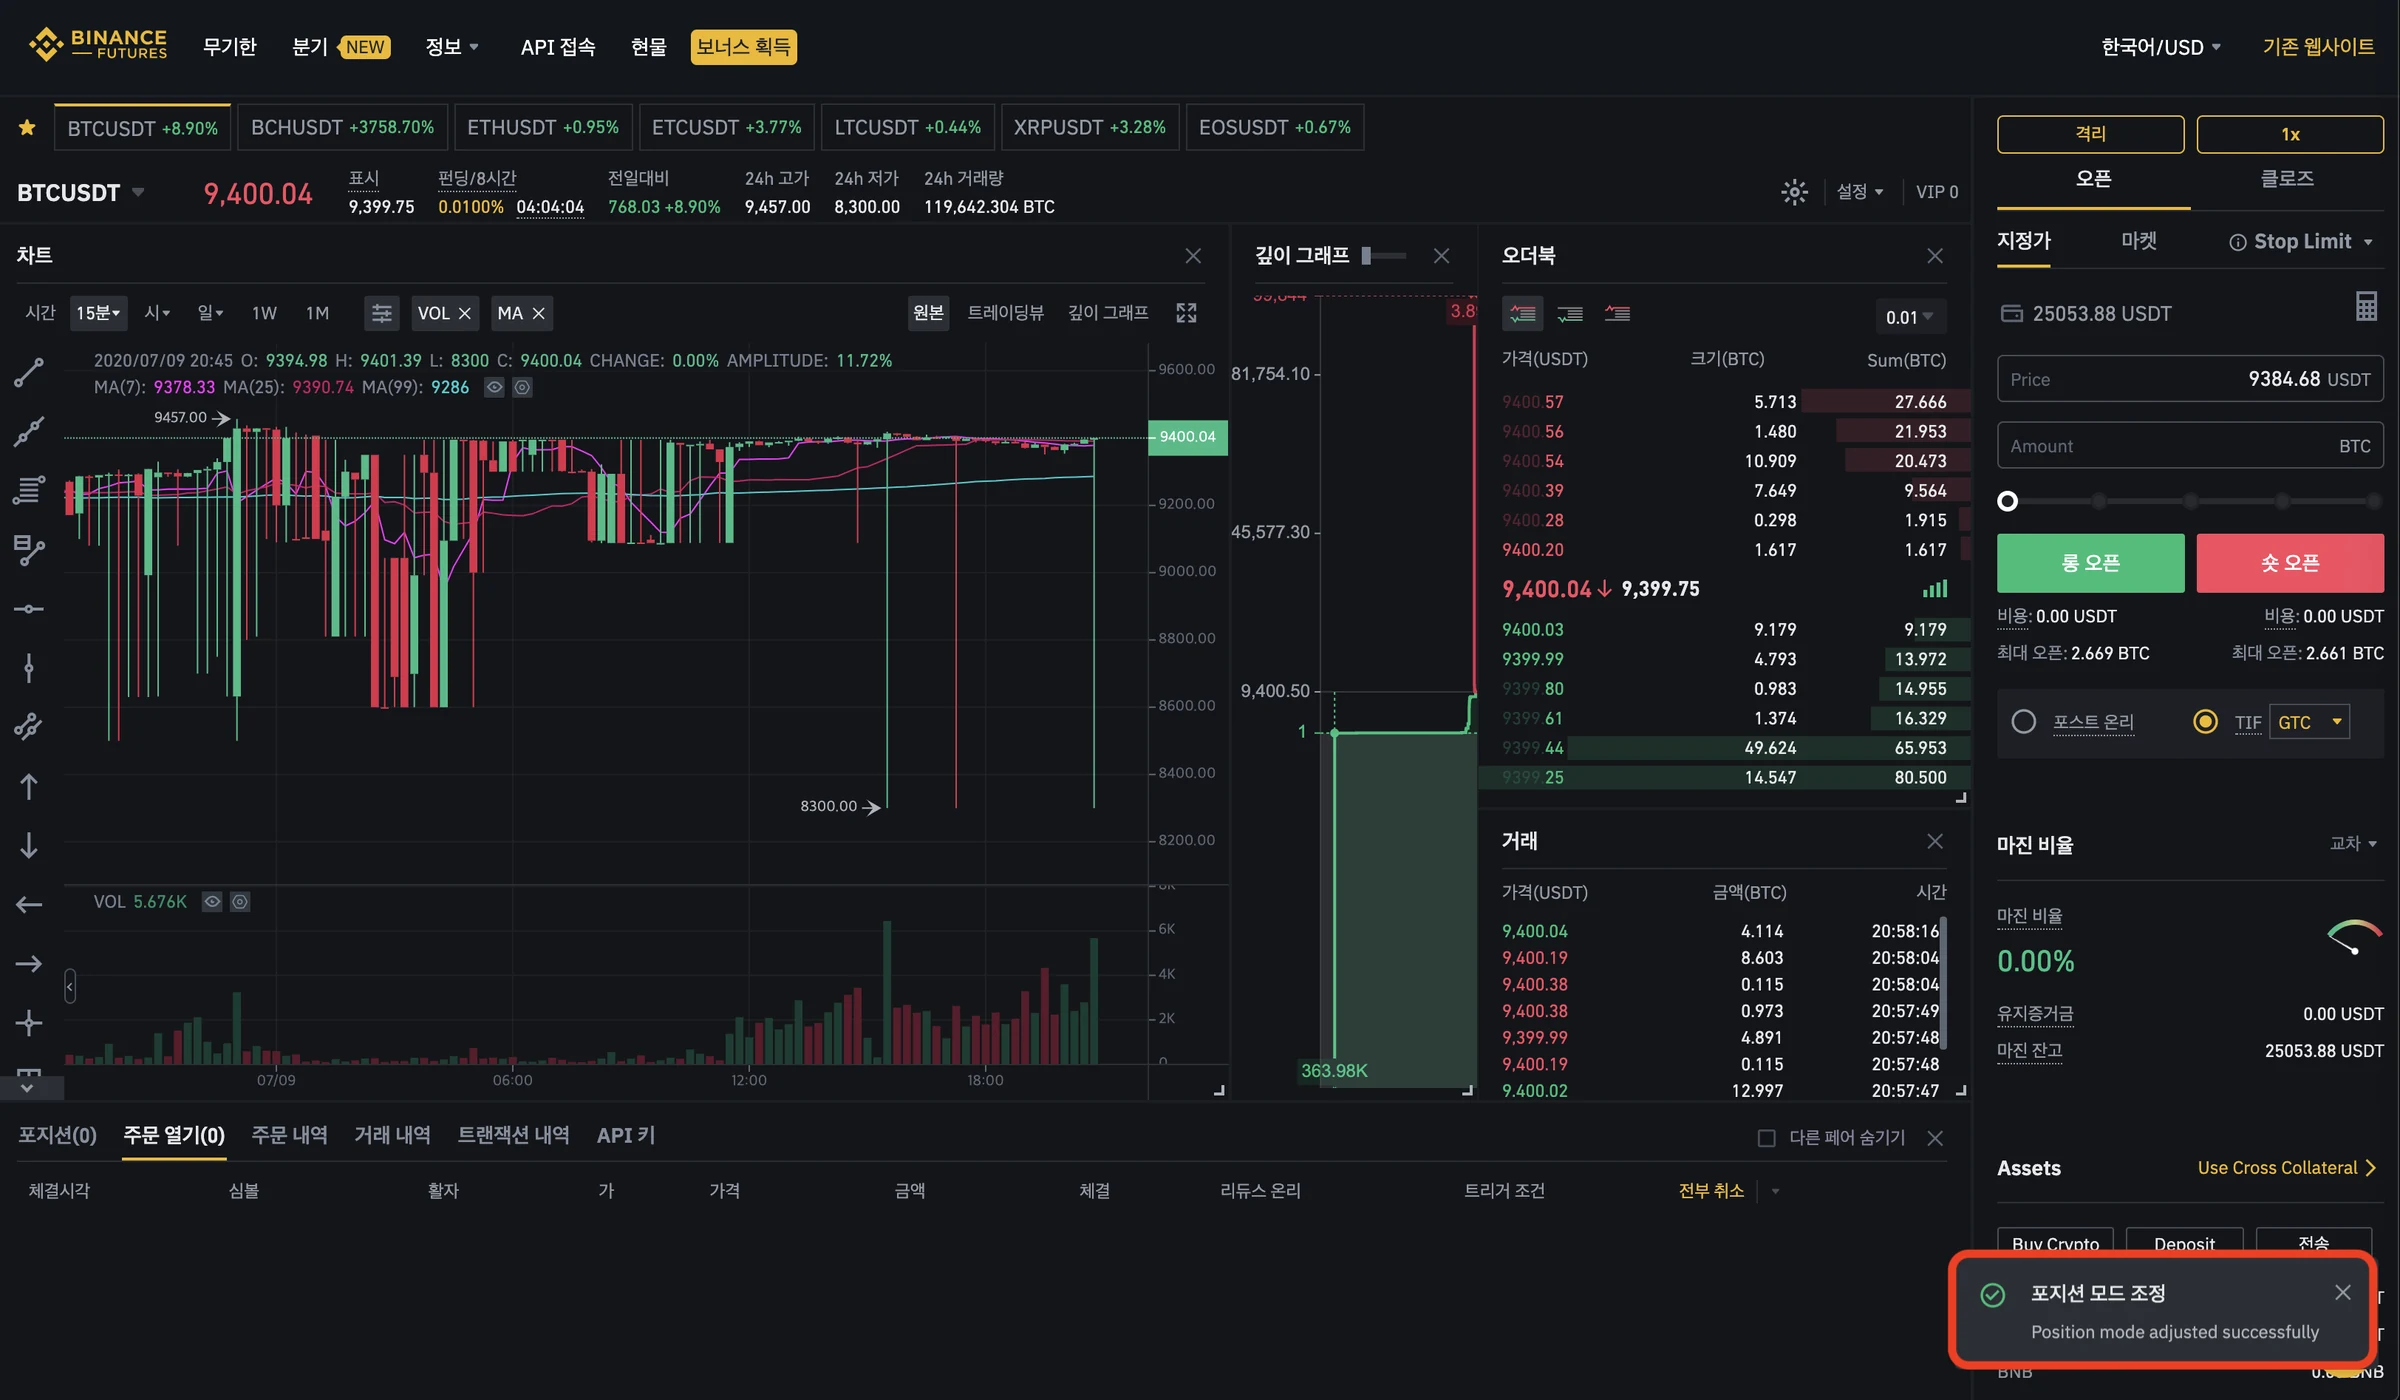Select the horizontal line drawing tool
The height and width of the screenshot is (1400, 2400).
point(29,609)
